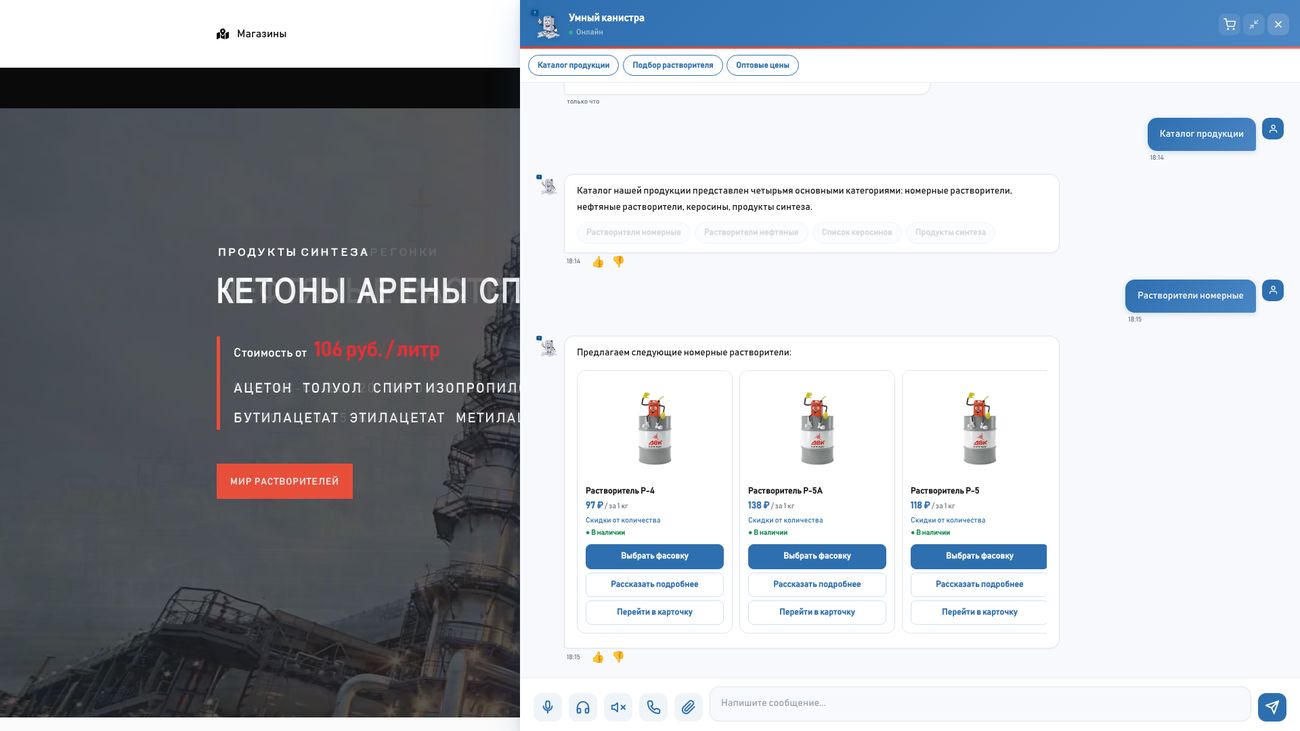Image resolution: width=1300 pixels, height=731 pixels.
Task: Click the headphones icon in chat toolbar
Action: (583, 707)
